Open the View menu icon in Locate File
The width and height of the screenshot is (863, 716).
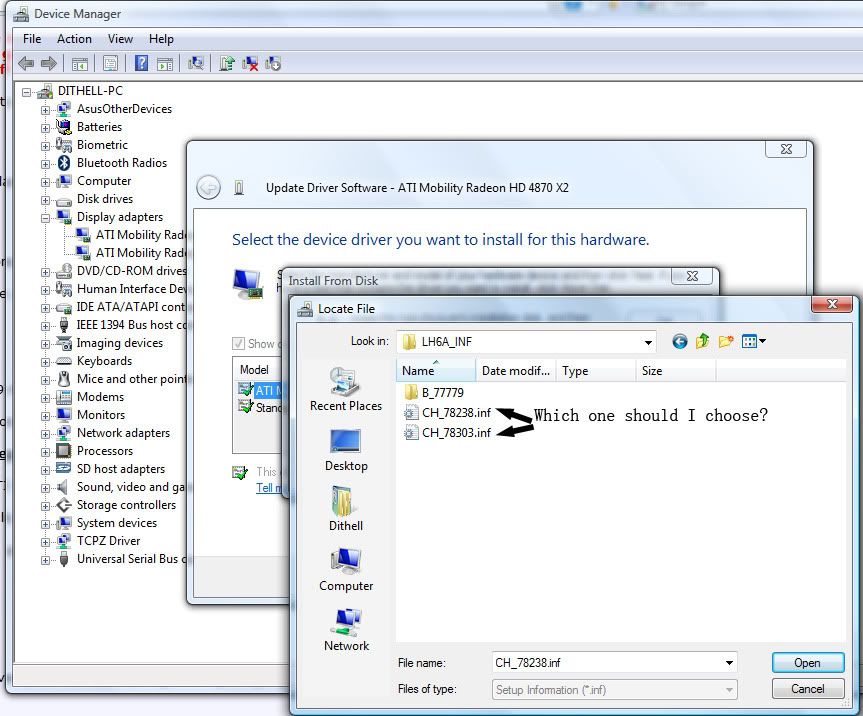[753, 342]
